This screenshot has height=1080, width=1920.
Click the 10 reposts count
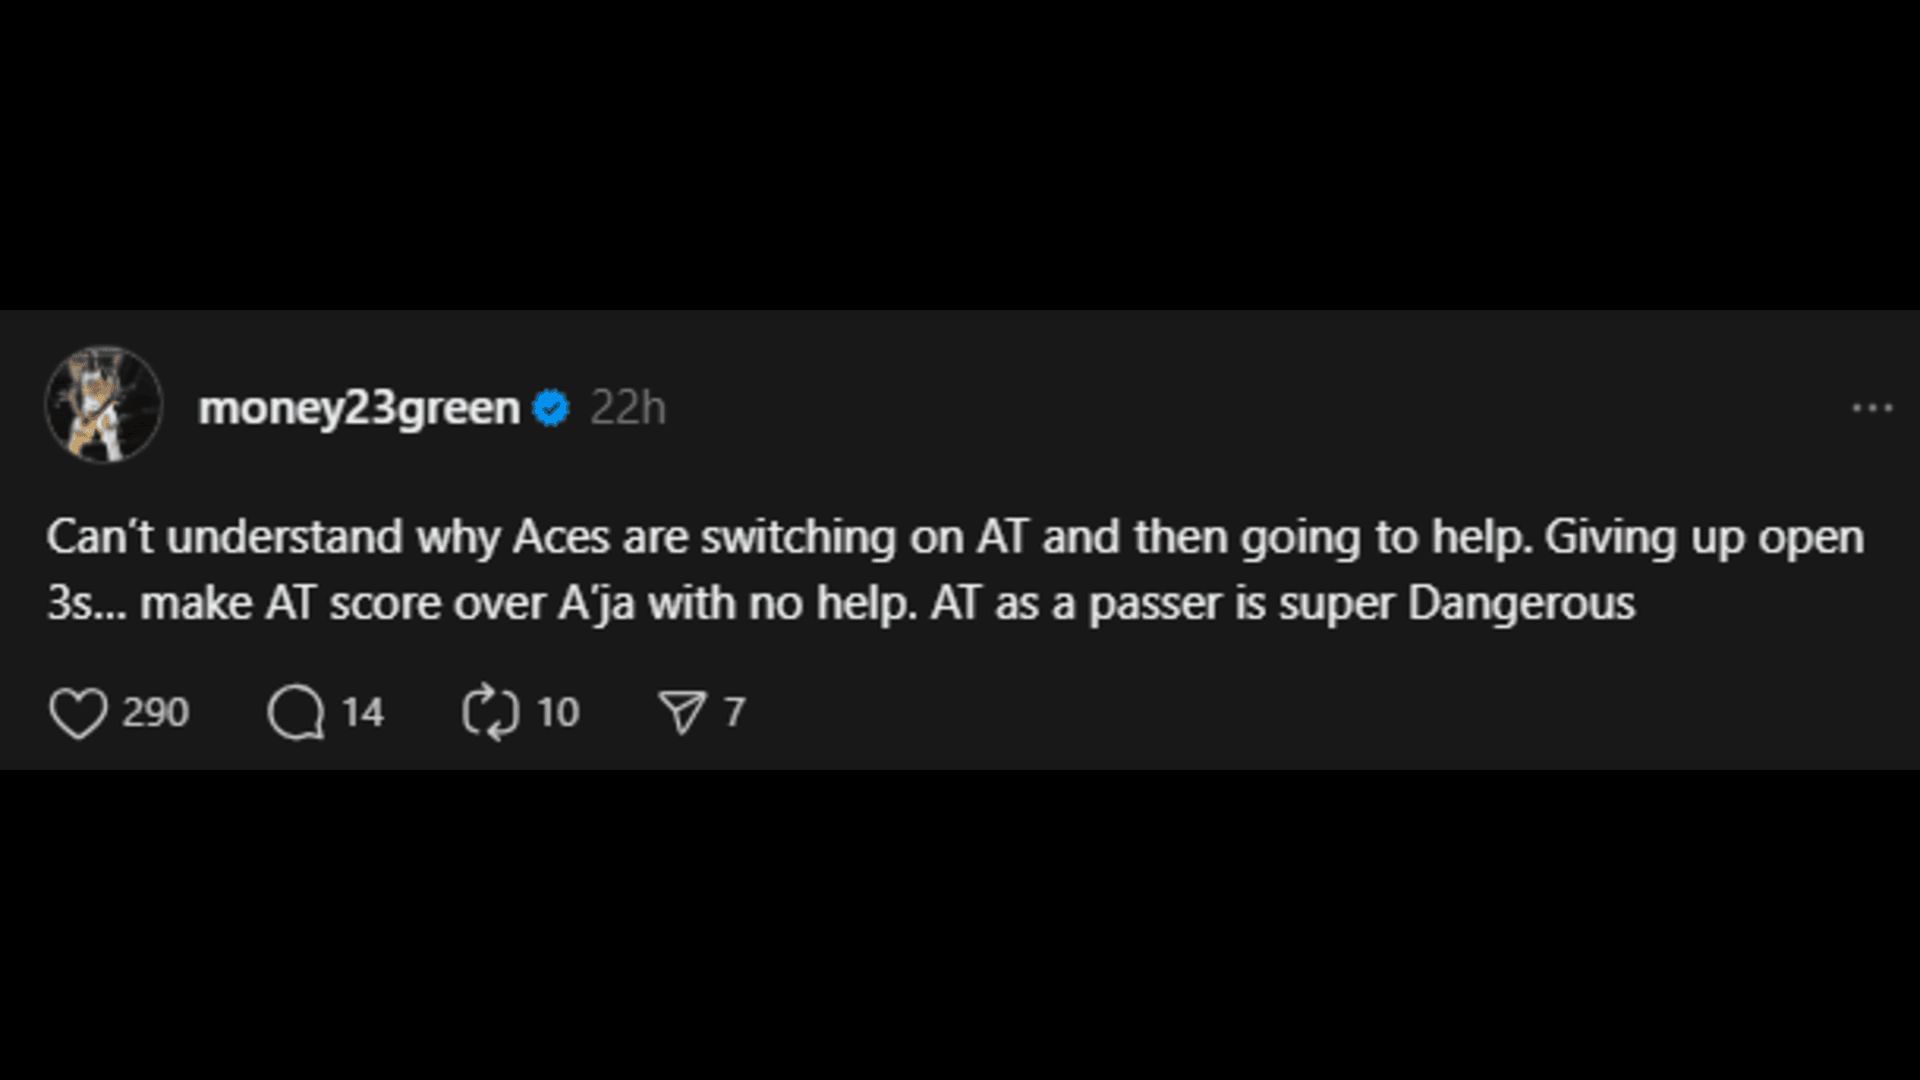coord(558,713)
